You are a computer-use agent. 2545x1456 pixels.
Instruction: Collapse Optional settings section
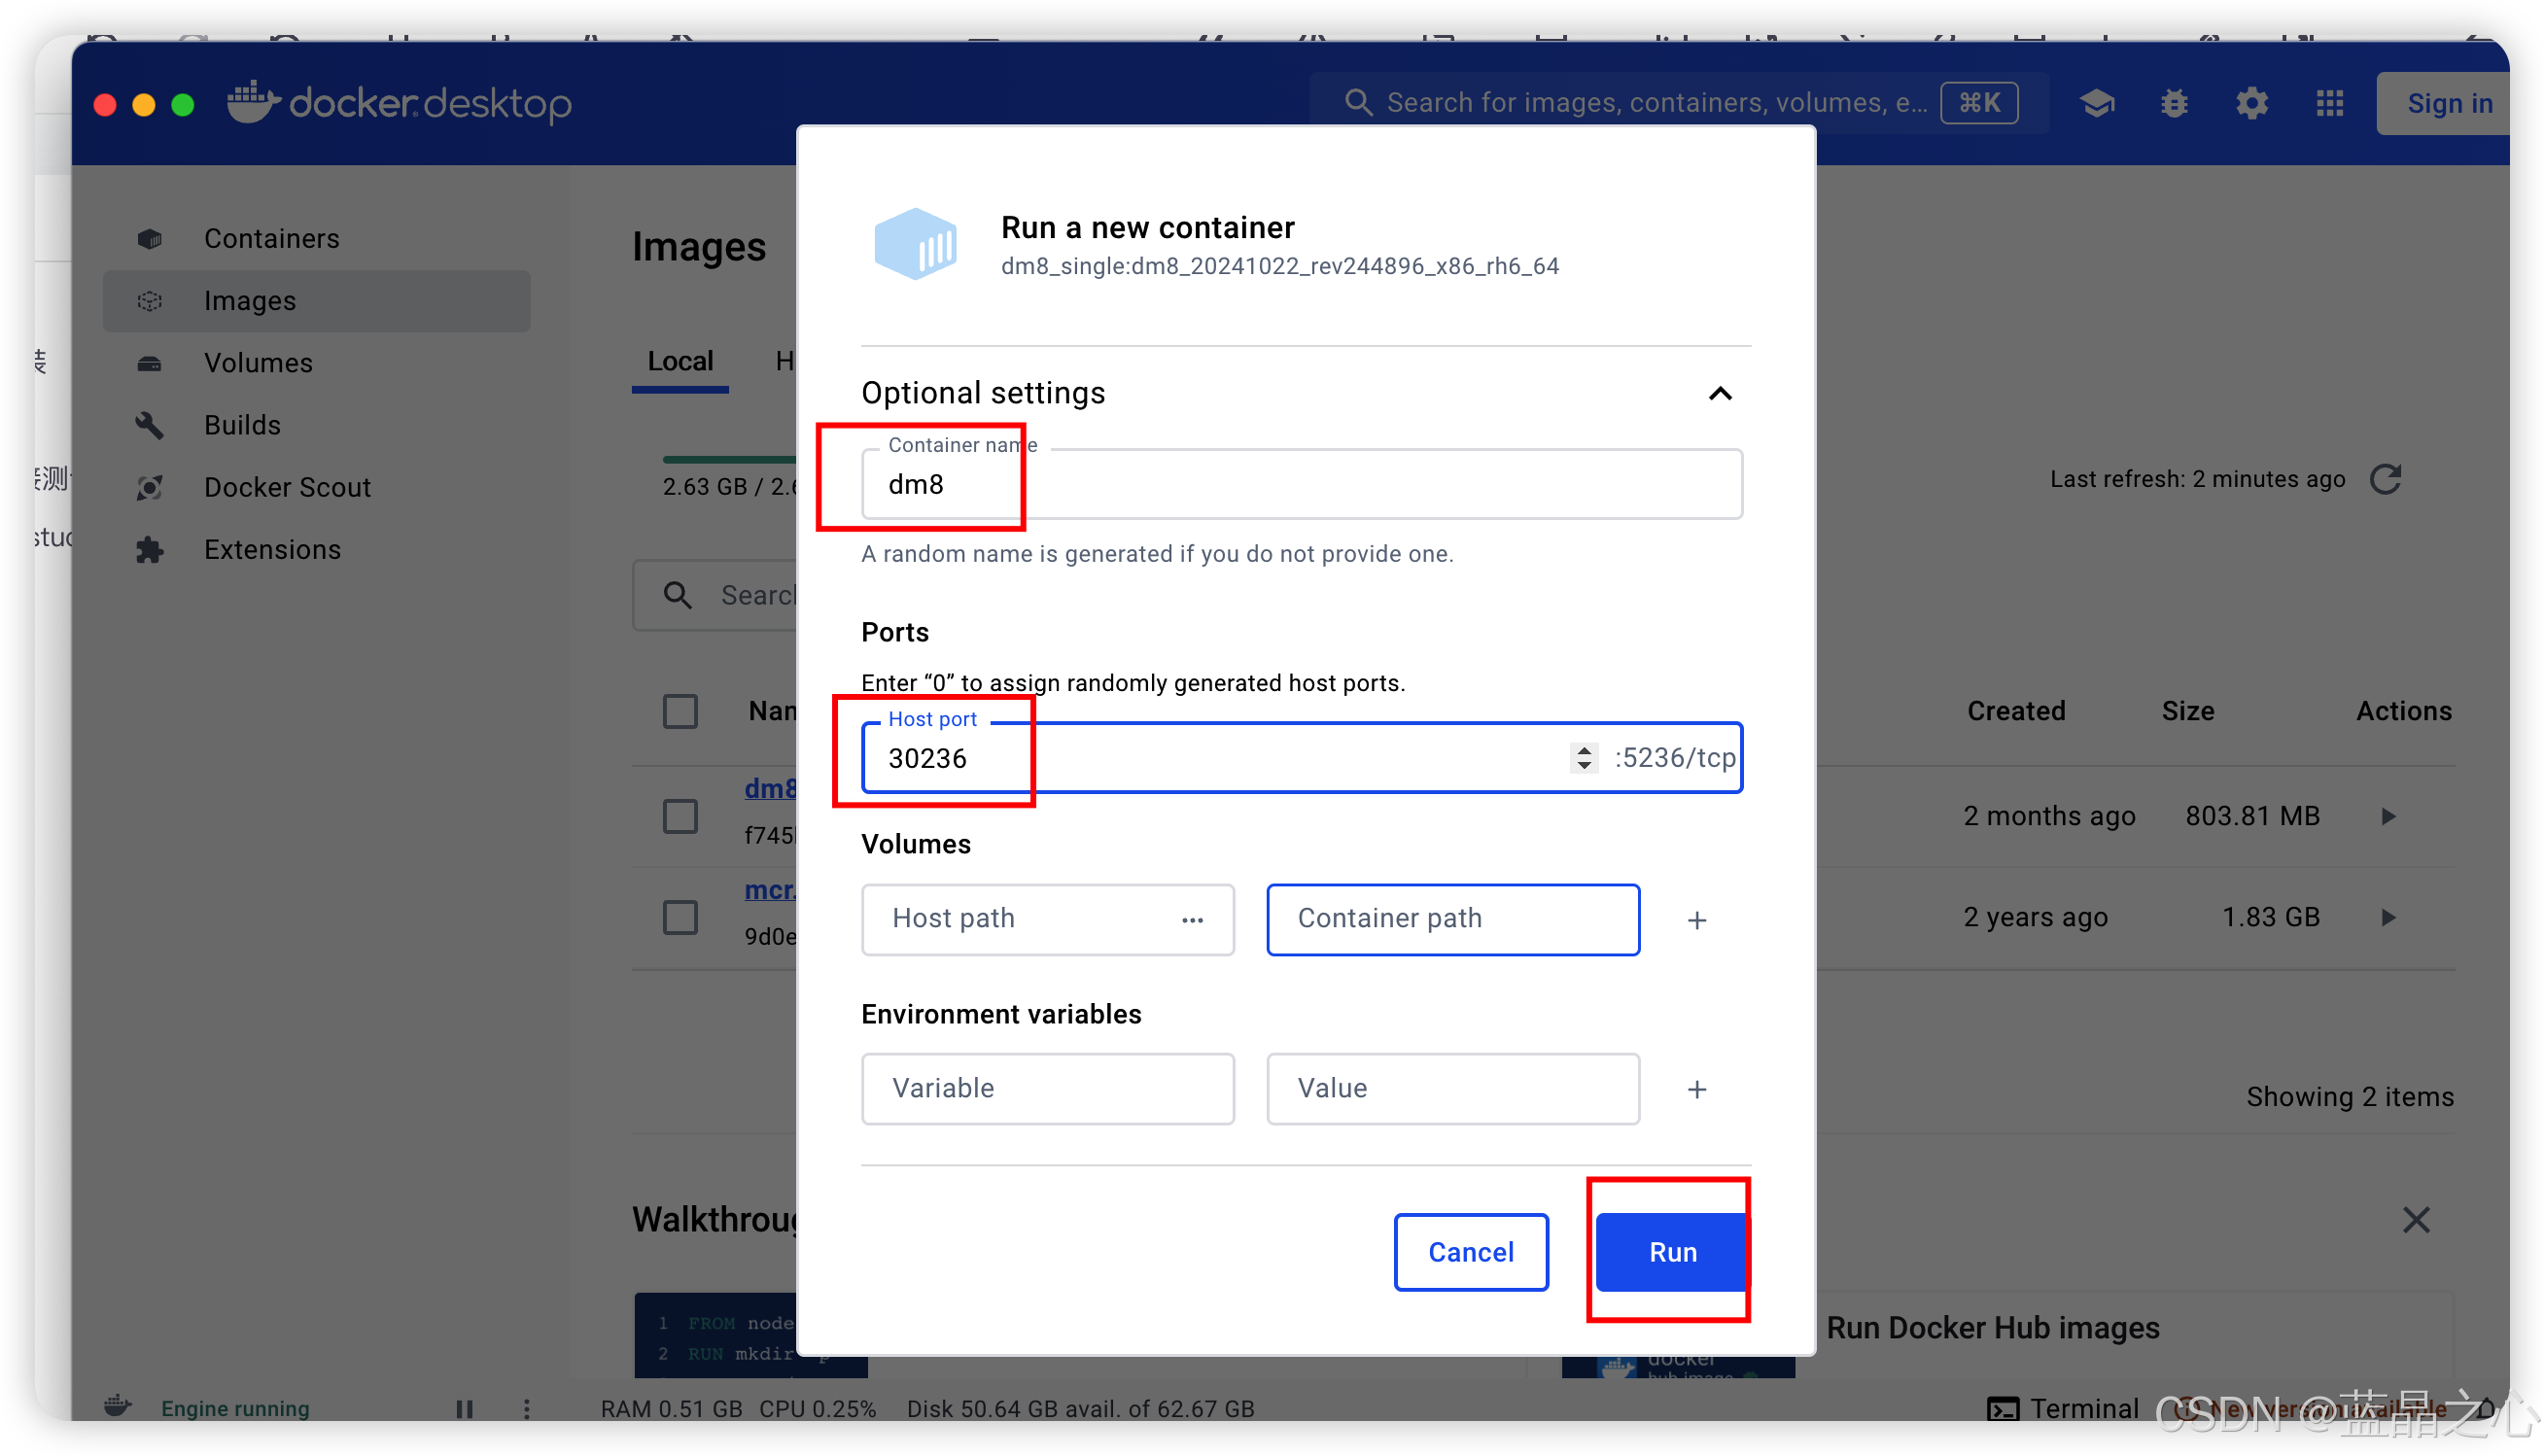point(1720,393)
